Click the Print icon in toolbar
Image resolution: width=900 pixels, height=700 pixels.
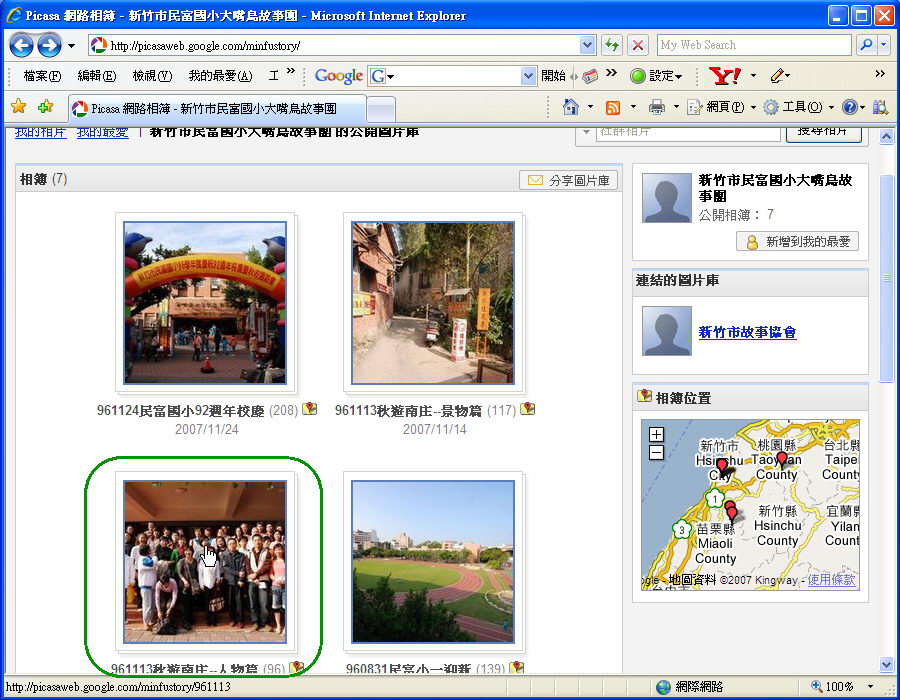656,107
